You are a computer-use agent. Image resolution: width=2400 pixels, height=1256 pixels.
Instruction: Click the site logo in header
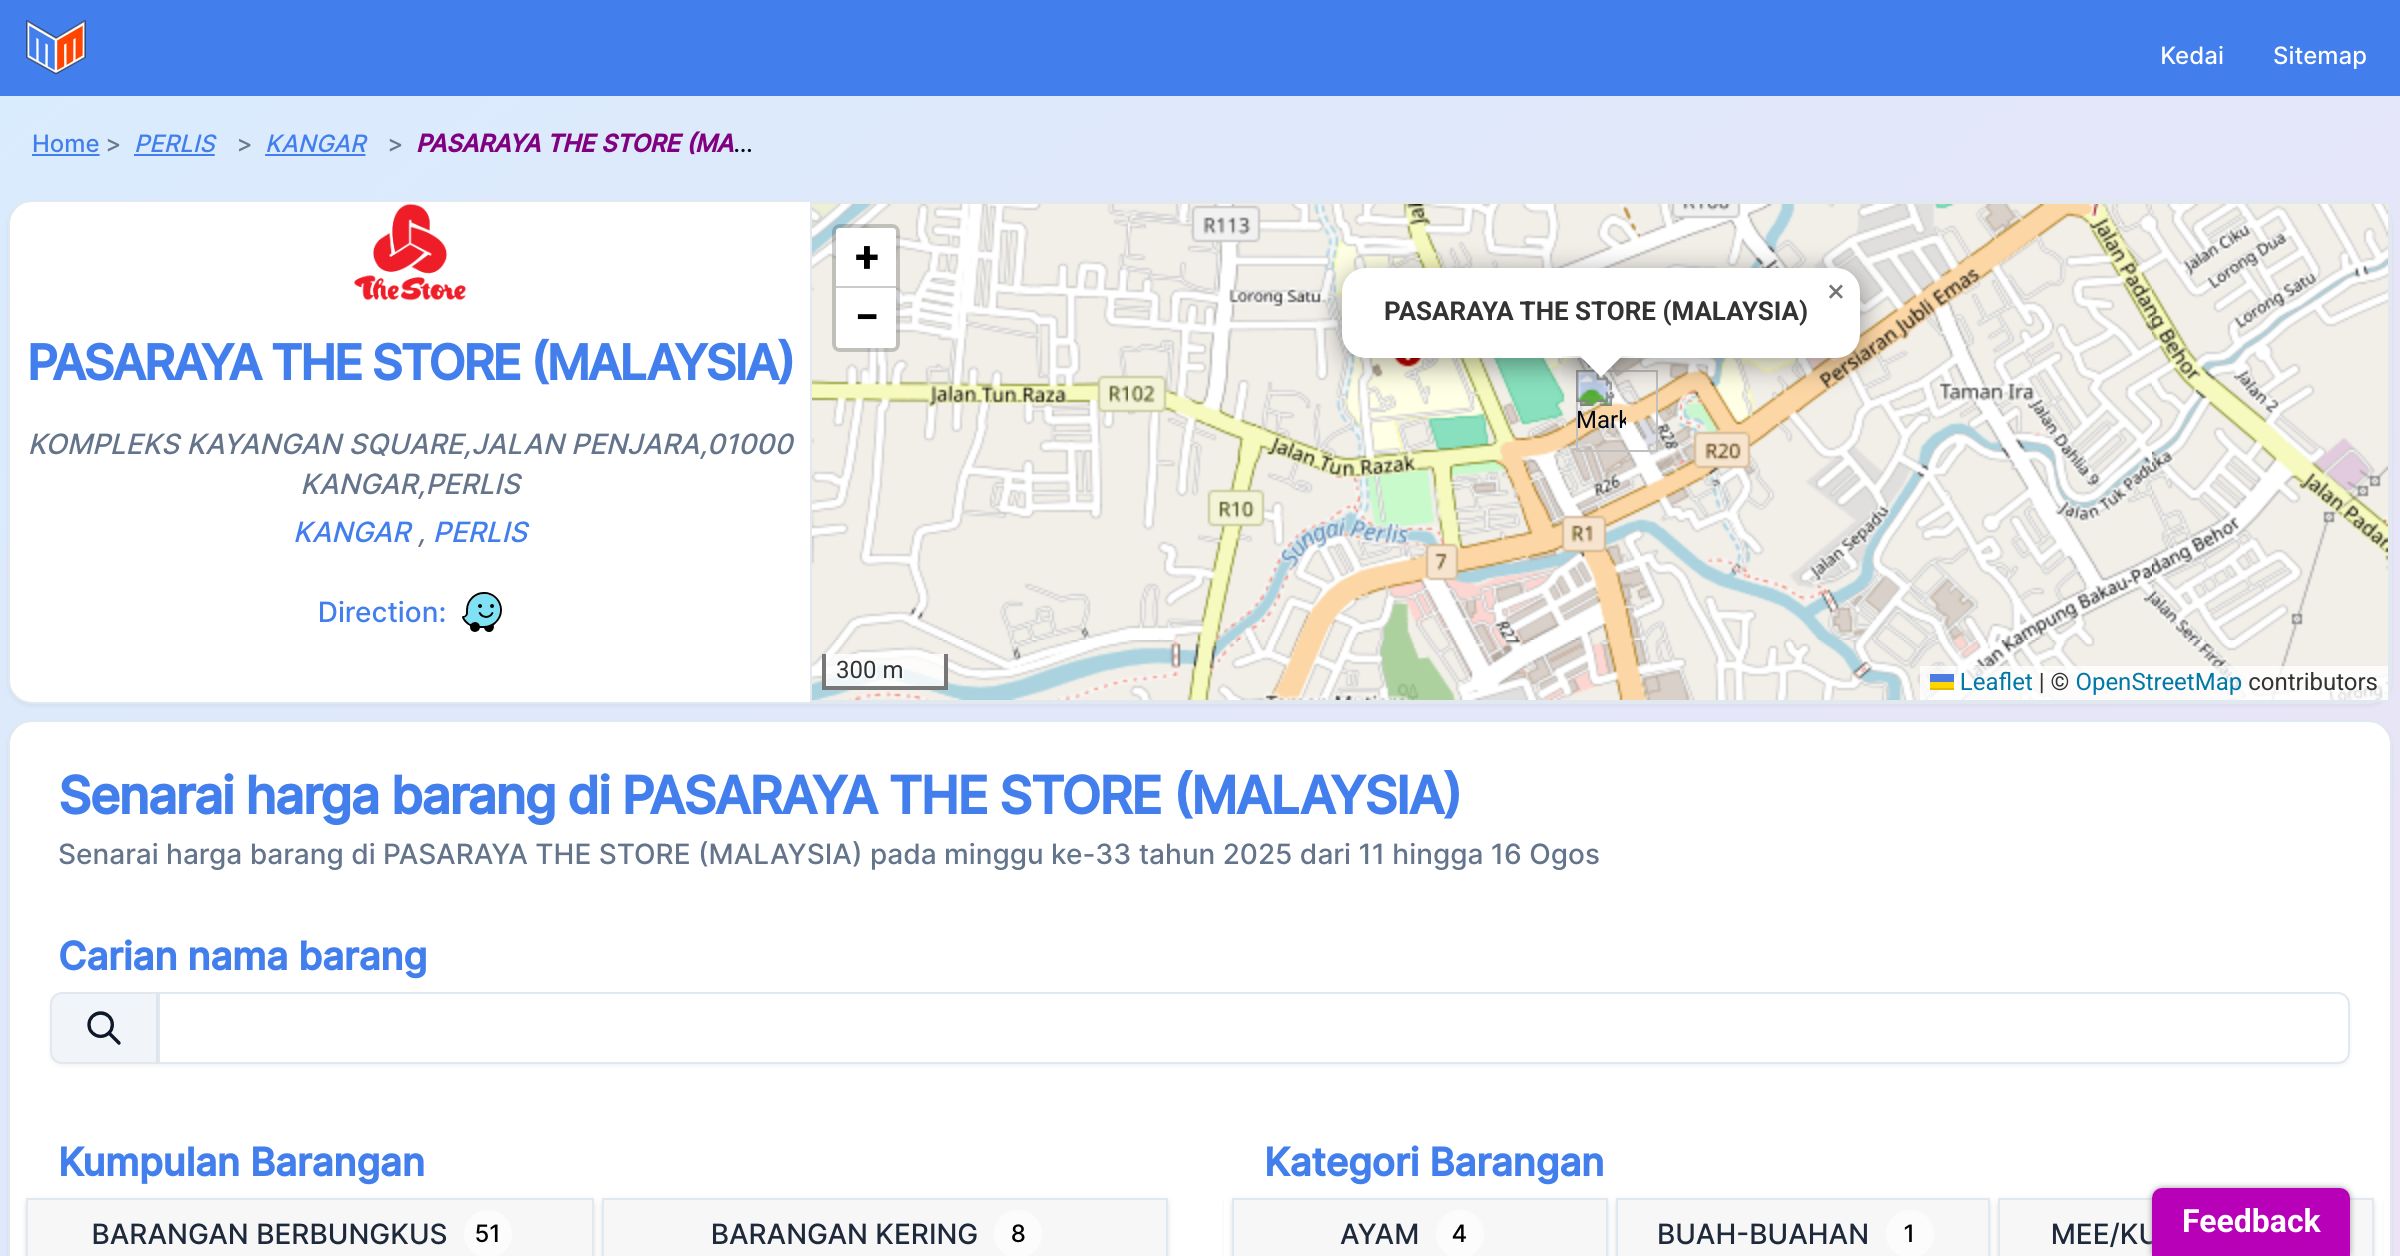[x=56, y=47]
